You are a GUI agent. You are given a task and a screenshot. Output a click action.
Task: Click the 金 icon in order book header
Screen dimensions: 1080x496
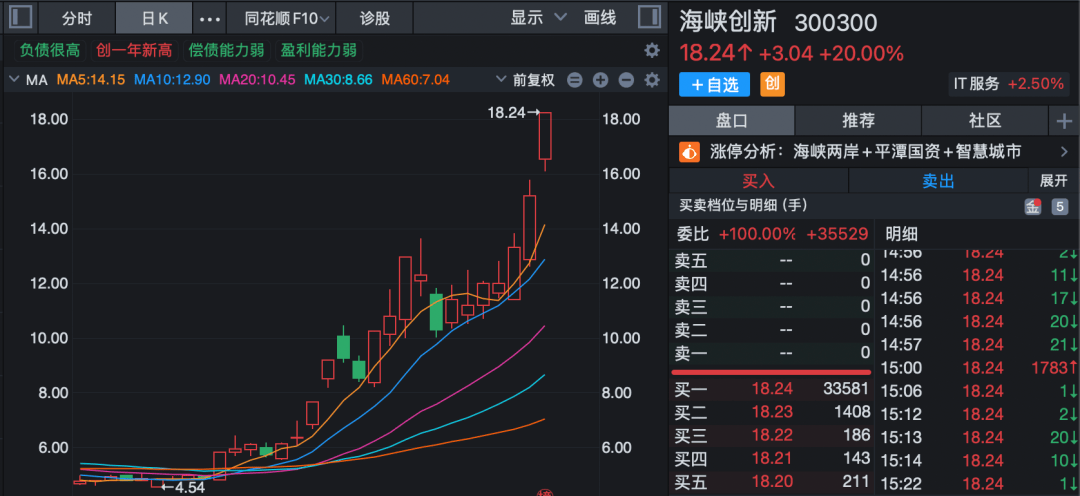[1032, 206]
